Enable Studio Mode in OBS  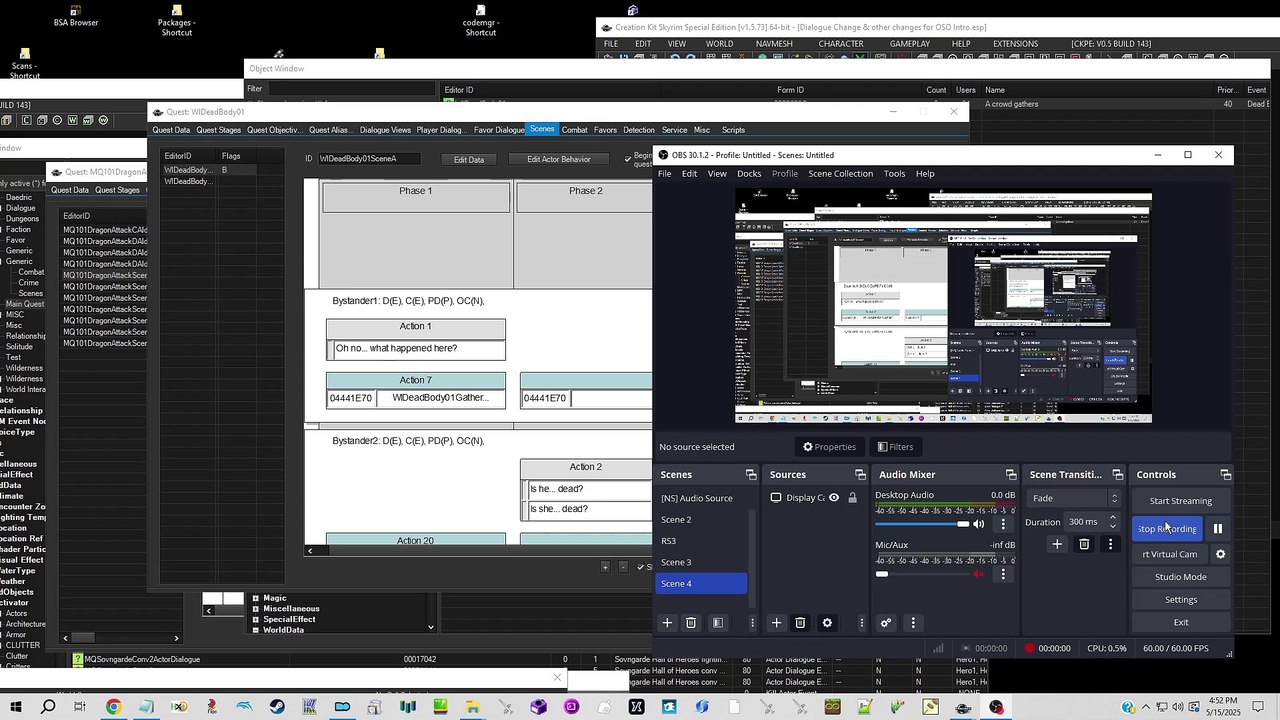pyautogui.click(x=1180, y=577)
